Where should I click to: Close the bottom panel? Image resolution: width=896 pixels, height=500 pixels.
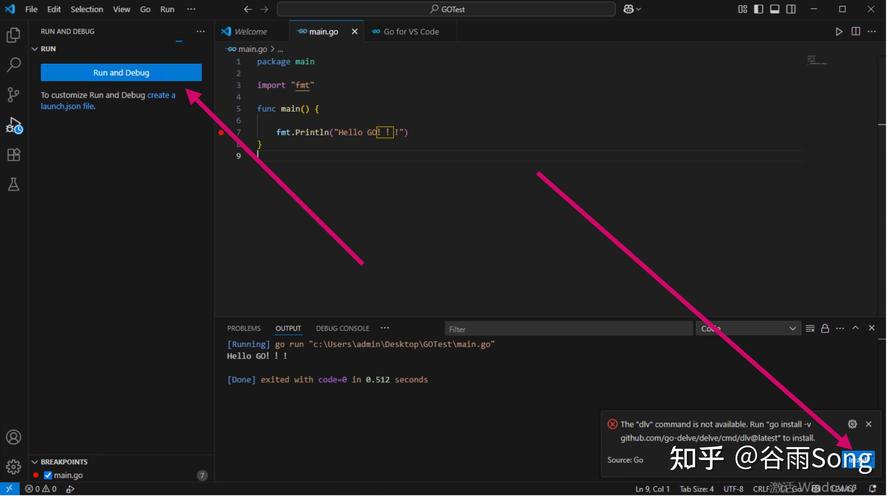(x=871, y=328)
